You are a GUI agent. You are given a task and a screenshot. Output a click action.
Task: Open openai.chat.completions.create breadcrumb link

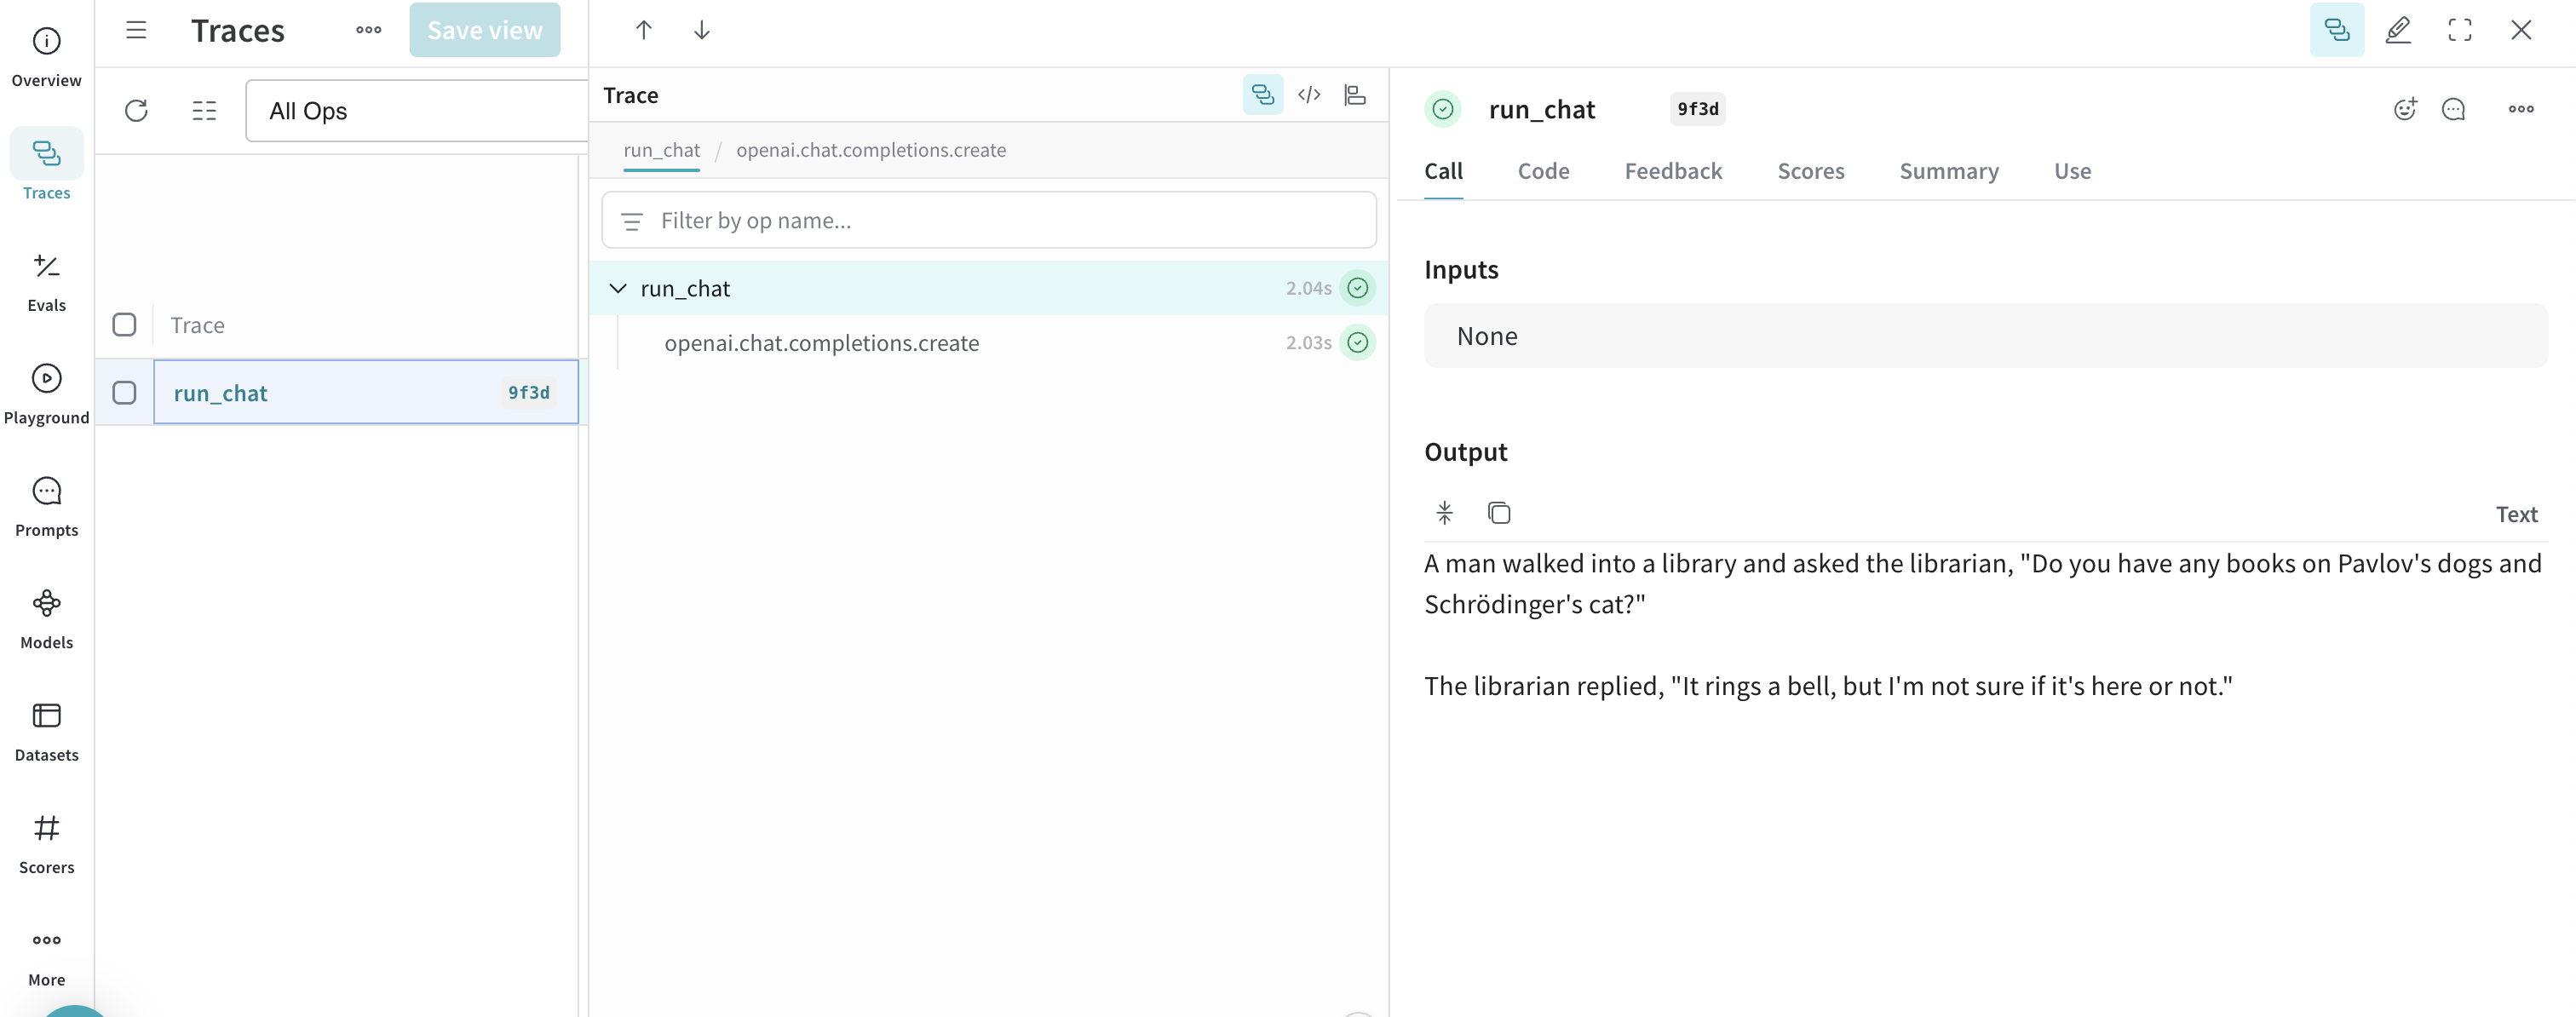click(870, 150)
